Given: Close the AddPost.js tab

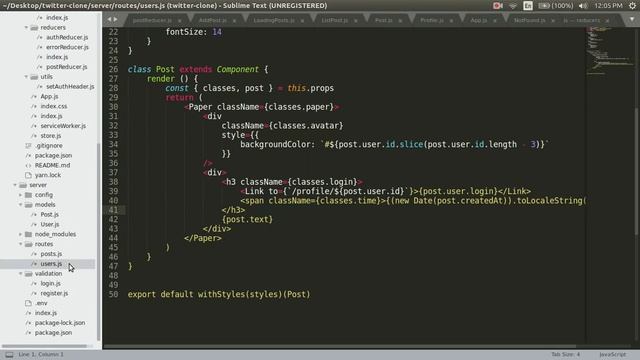Looking at the screenshot, I should point(234,20).
